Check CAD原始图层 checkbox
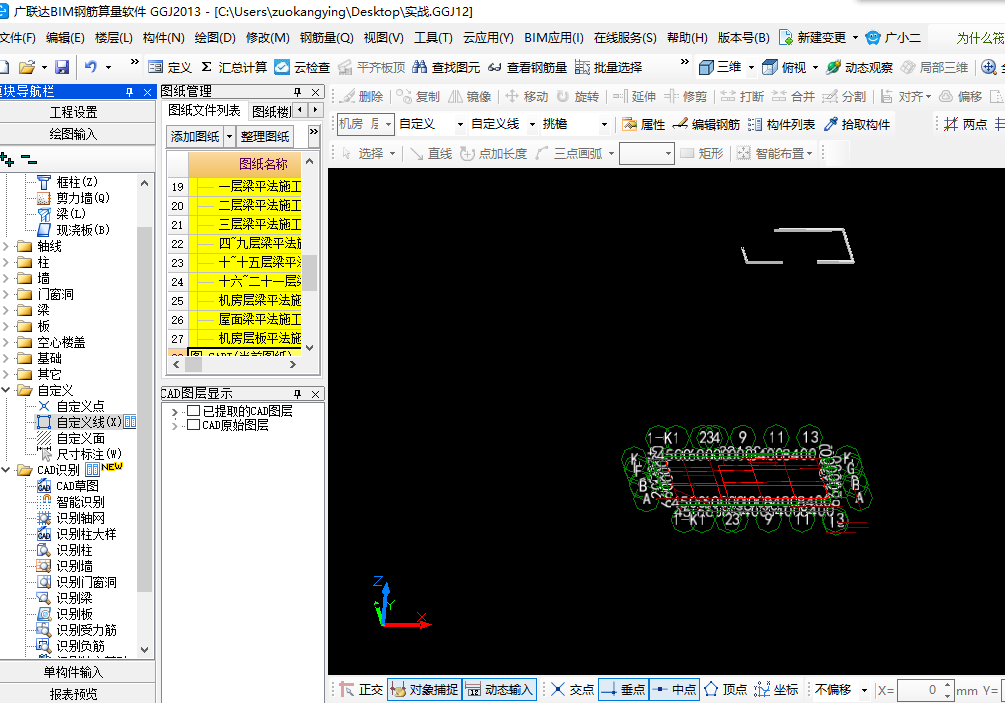The width and height of the screenshot is (1005, 703). click(193, 425)
